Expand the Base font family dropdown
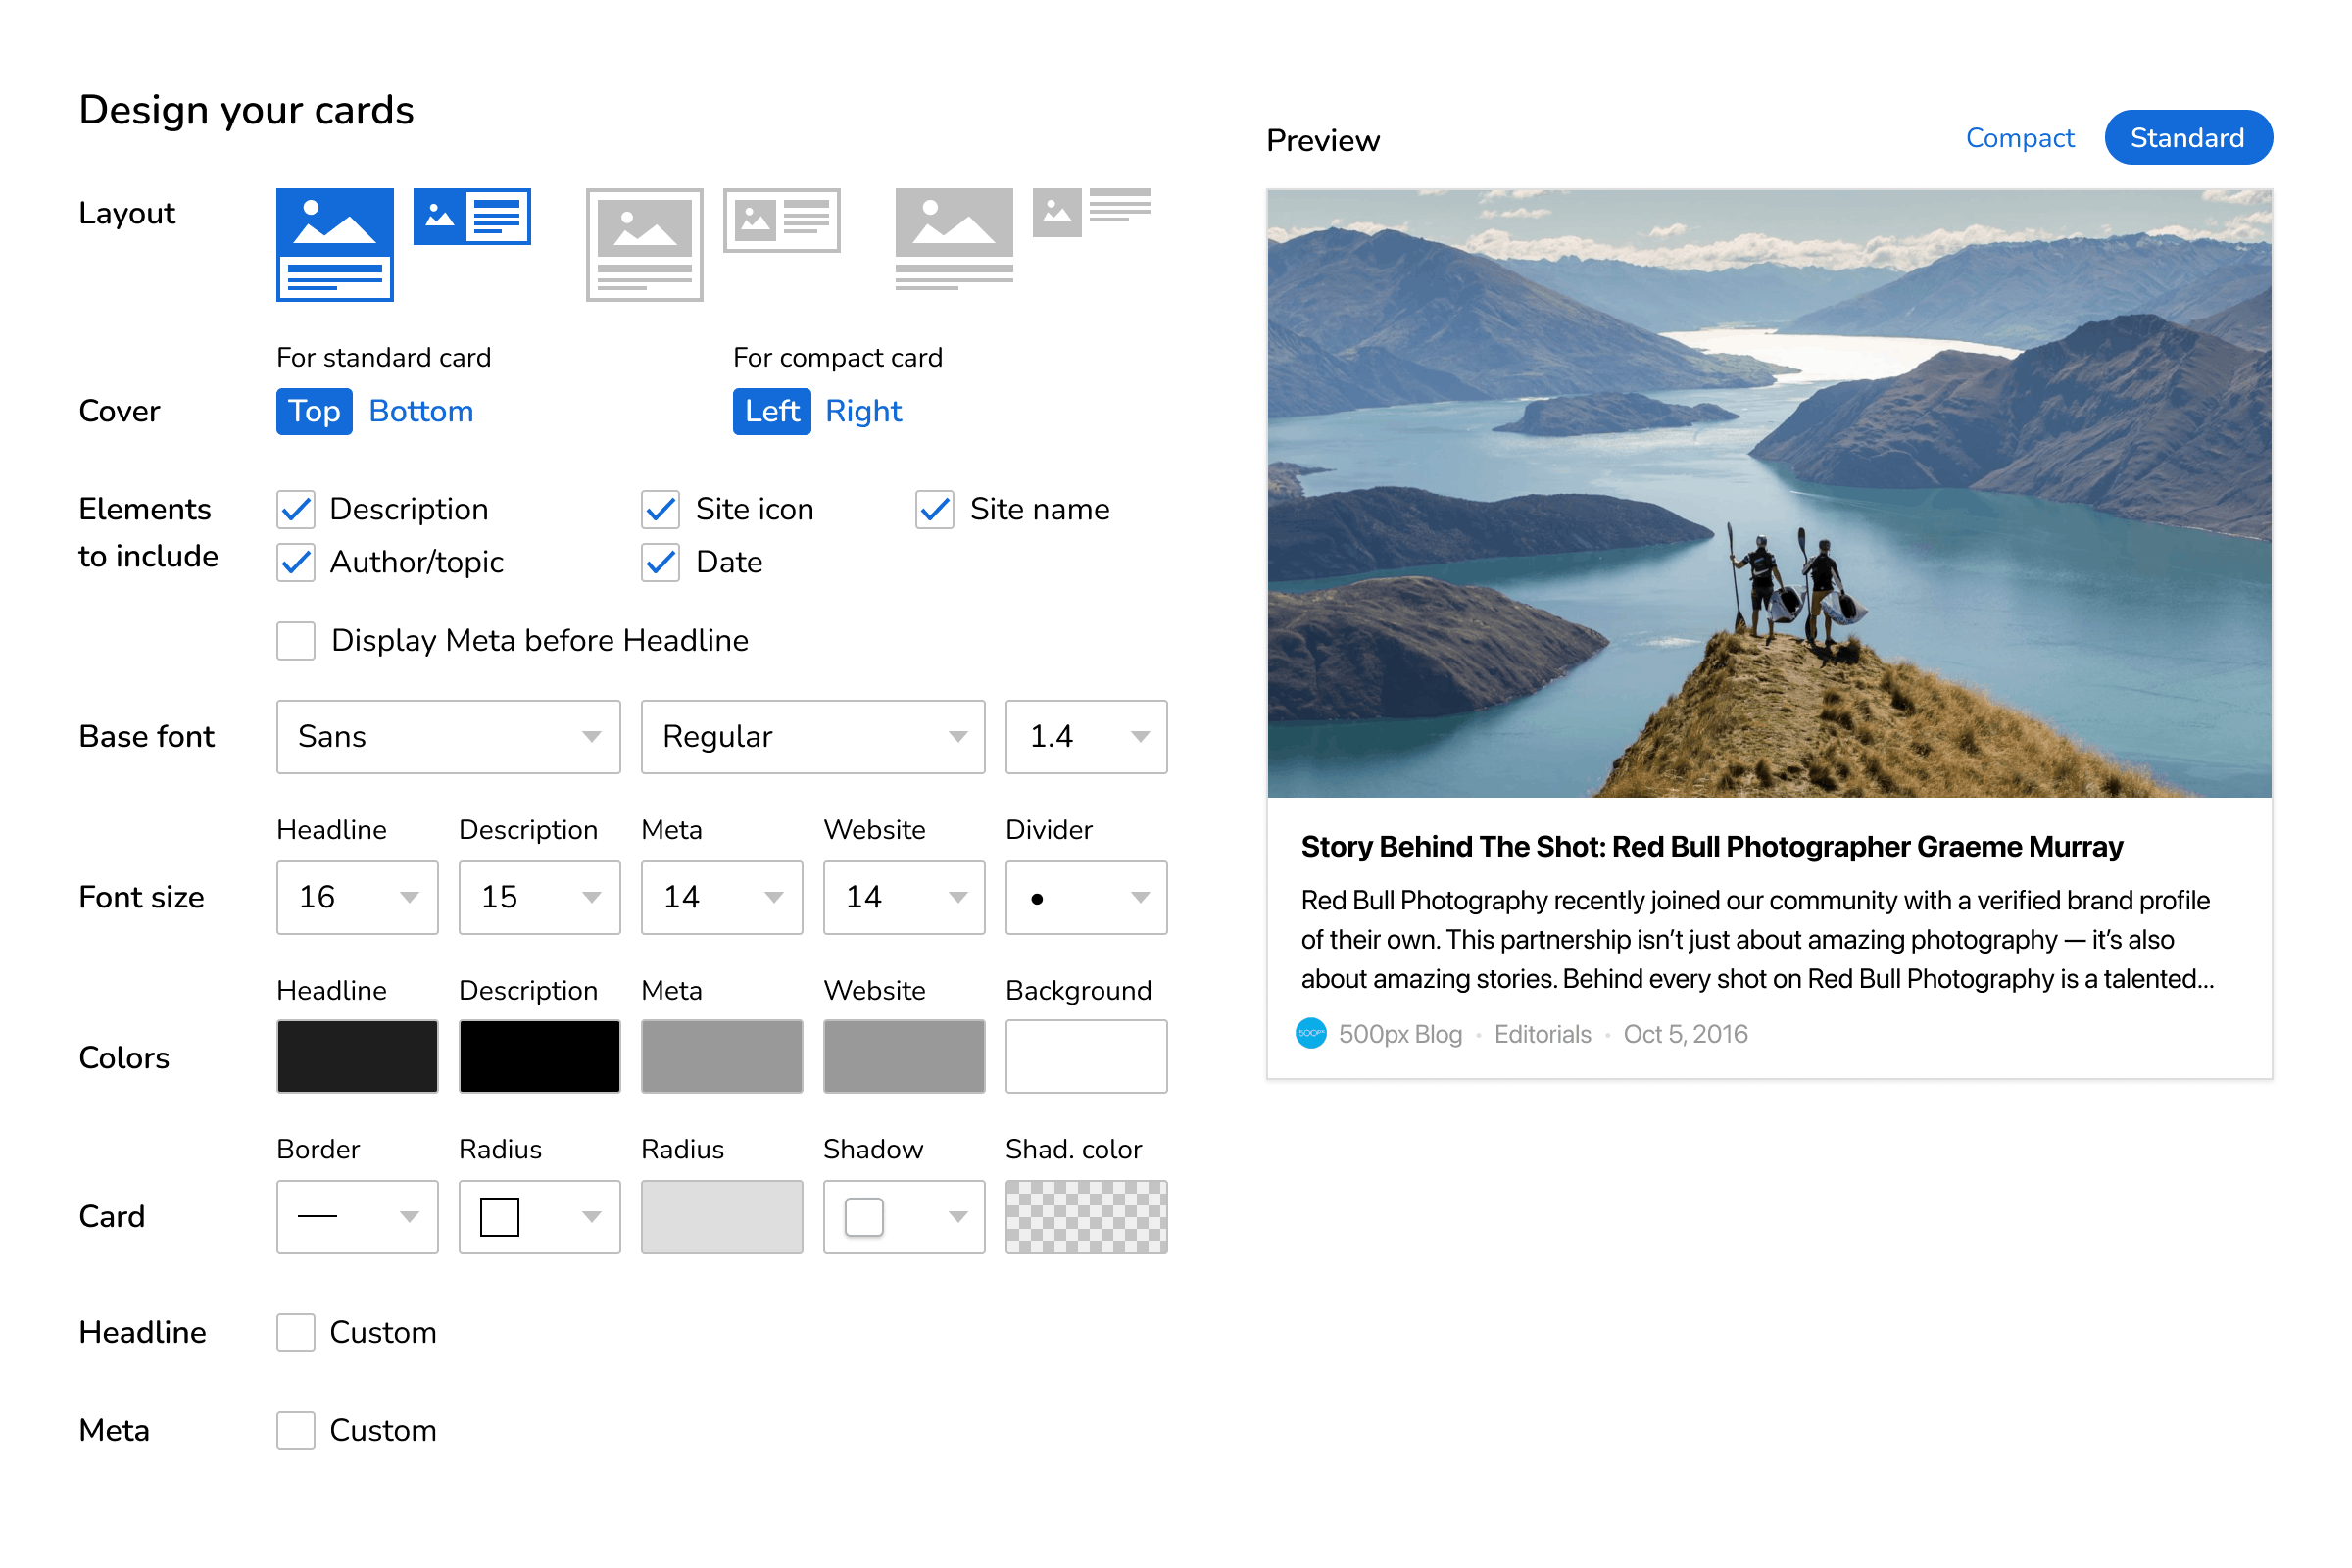 445,735
